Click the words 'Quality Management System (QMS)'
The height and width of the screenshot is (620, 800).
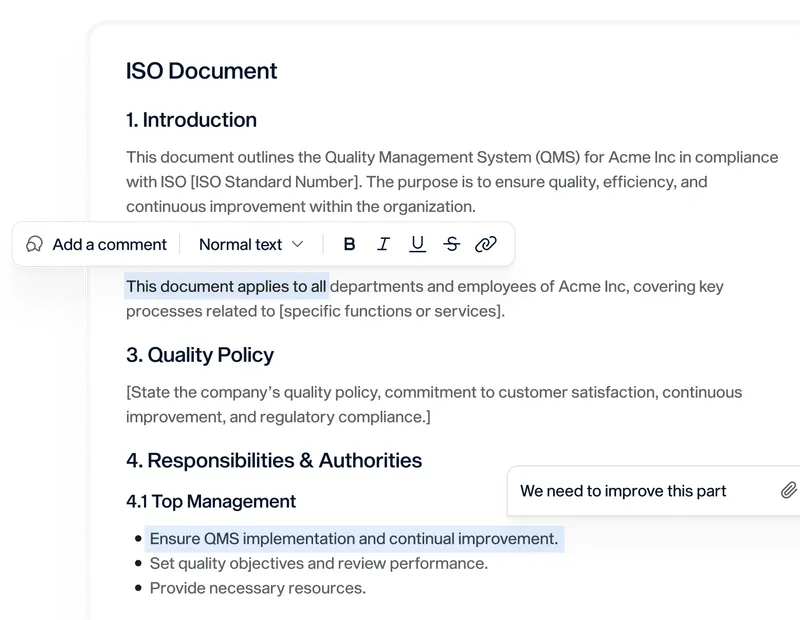pos(453,157)
